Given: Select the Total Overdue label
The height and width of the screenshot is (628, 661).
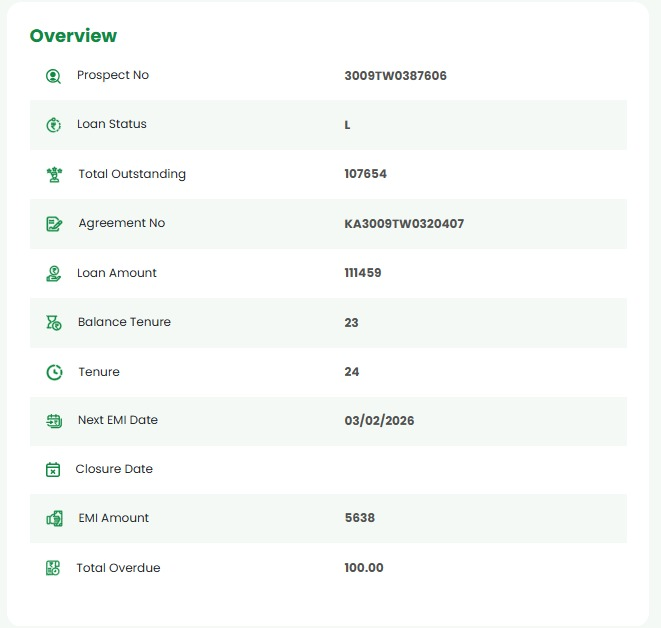Looking at the screenshot, I should (118, 568).
